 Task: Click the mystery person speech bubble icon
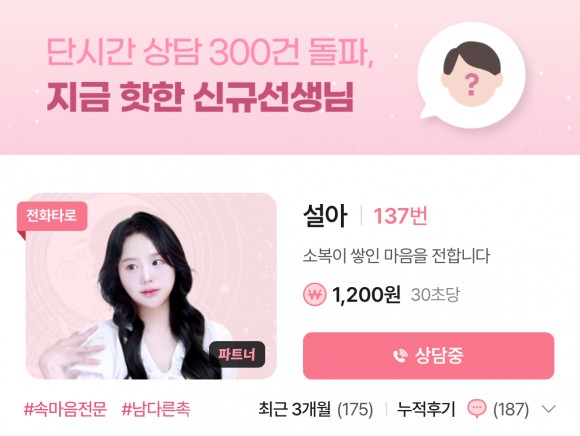pos(472,75)
